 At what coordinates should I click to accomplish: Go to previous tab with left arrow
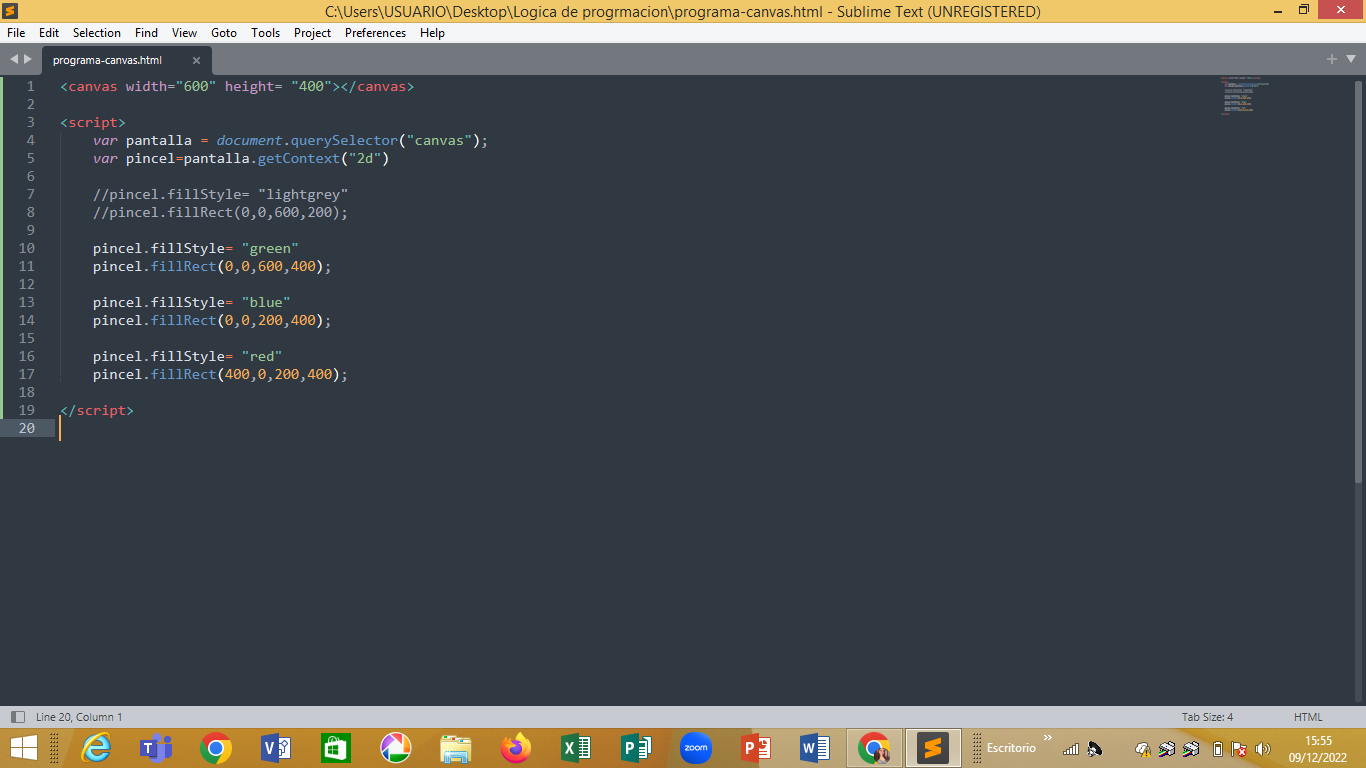(14, 60)
